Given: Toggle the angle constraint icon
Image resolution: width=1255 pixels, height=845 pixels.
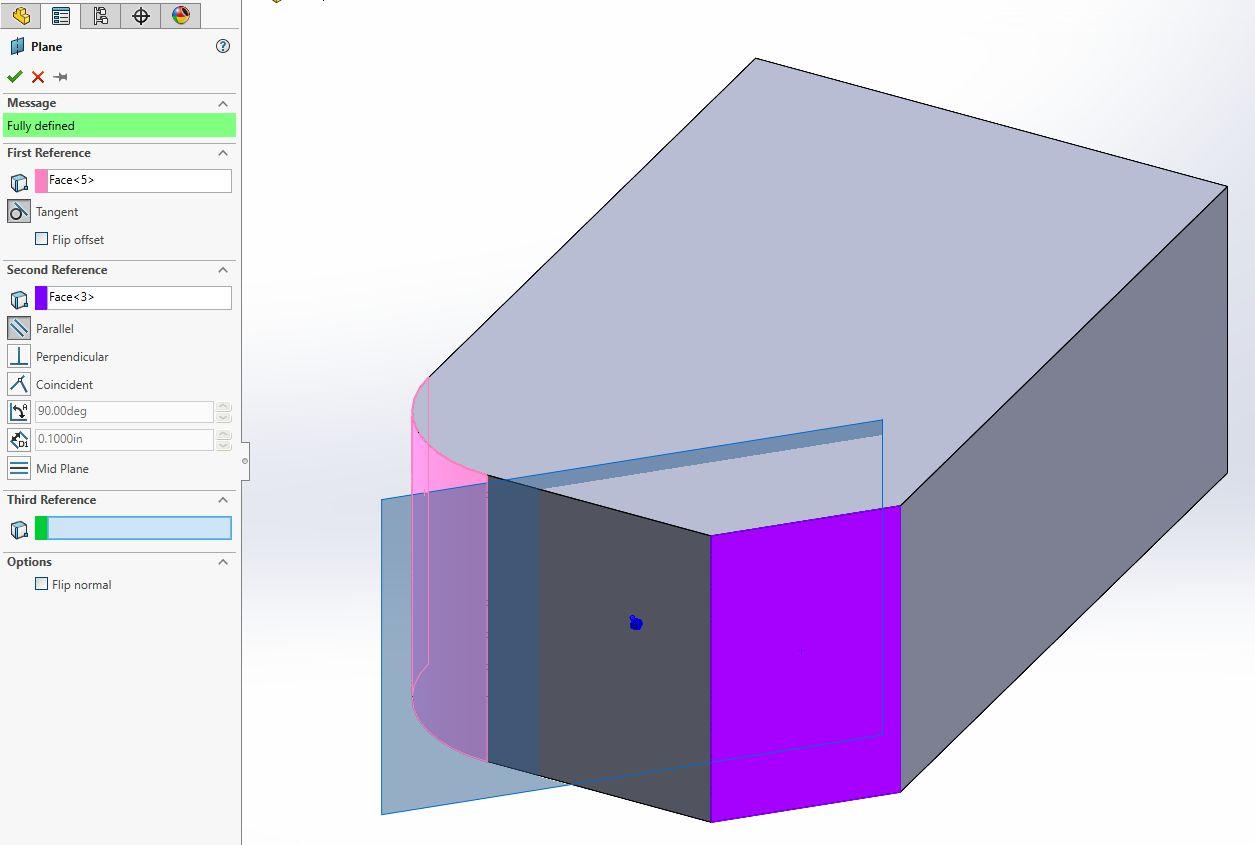Looking at the screenshot, I should coord(19,411).
